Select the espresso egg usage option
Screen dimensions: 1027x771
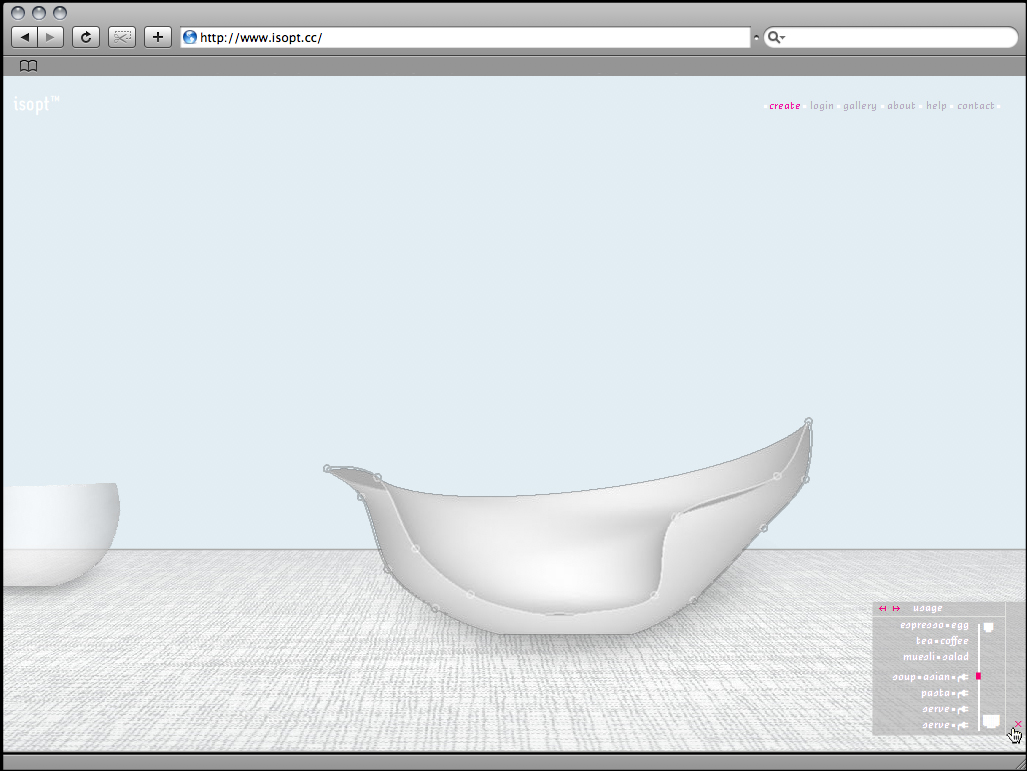pyautogui.click(x=934, y=626)
